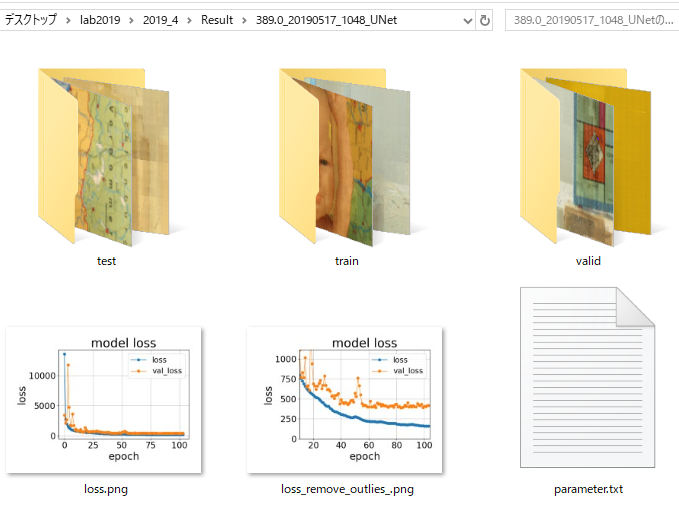Expand the chevron after 2019_4

click(x=189, y=20)
